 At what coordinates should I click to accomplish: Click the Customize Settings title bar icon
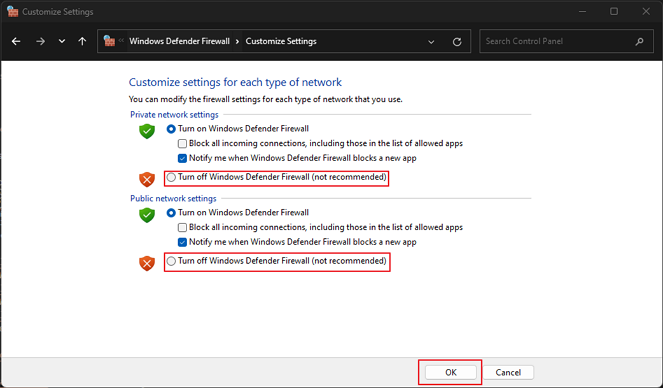pos(13,11)
